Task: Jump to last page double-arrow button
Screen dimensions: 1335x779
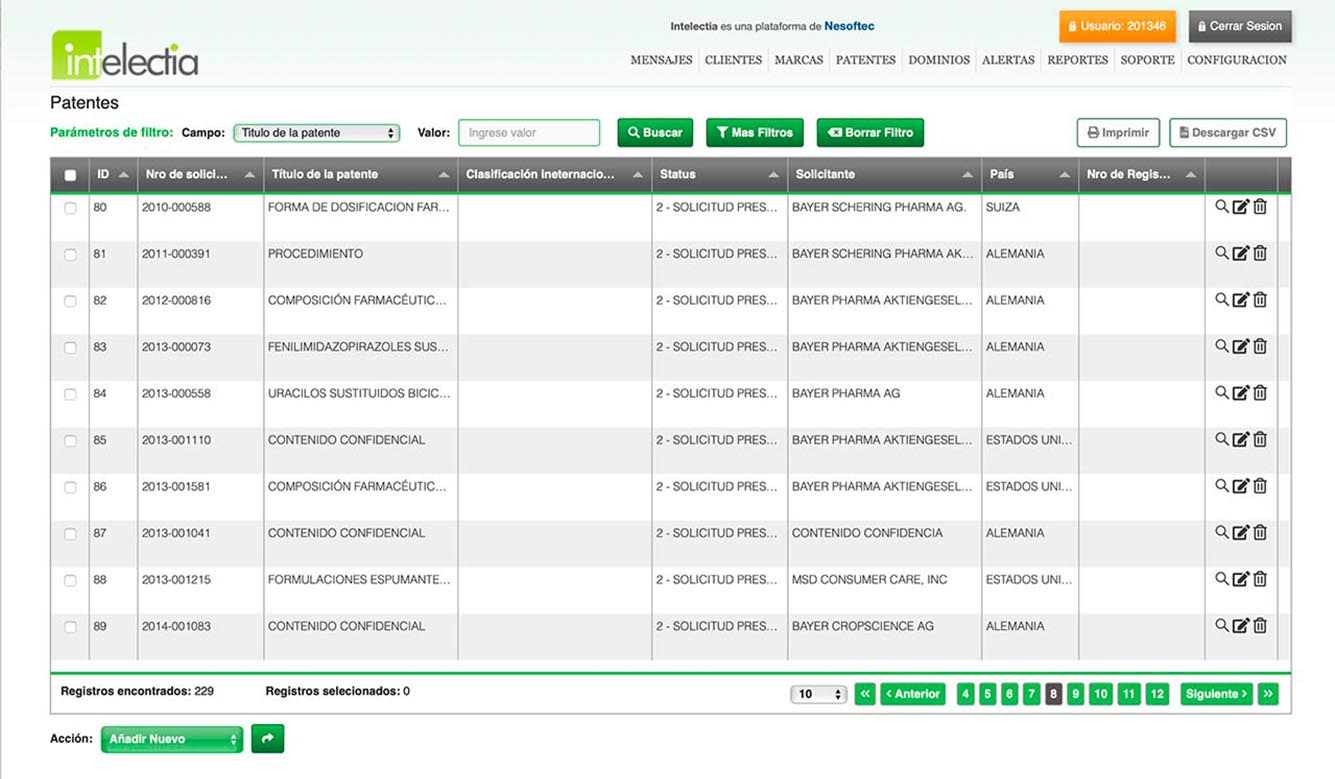Action: pos(1268,694)
